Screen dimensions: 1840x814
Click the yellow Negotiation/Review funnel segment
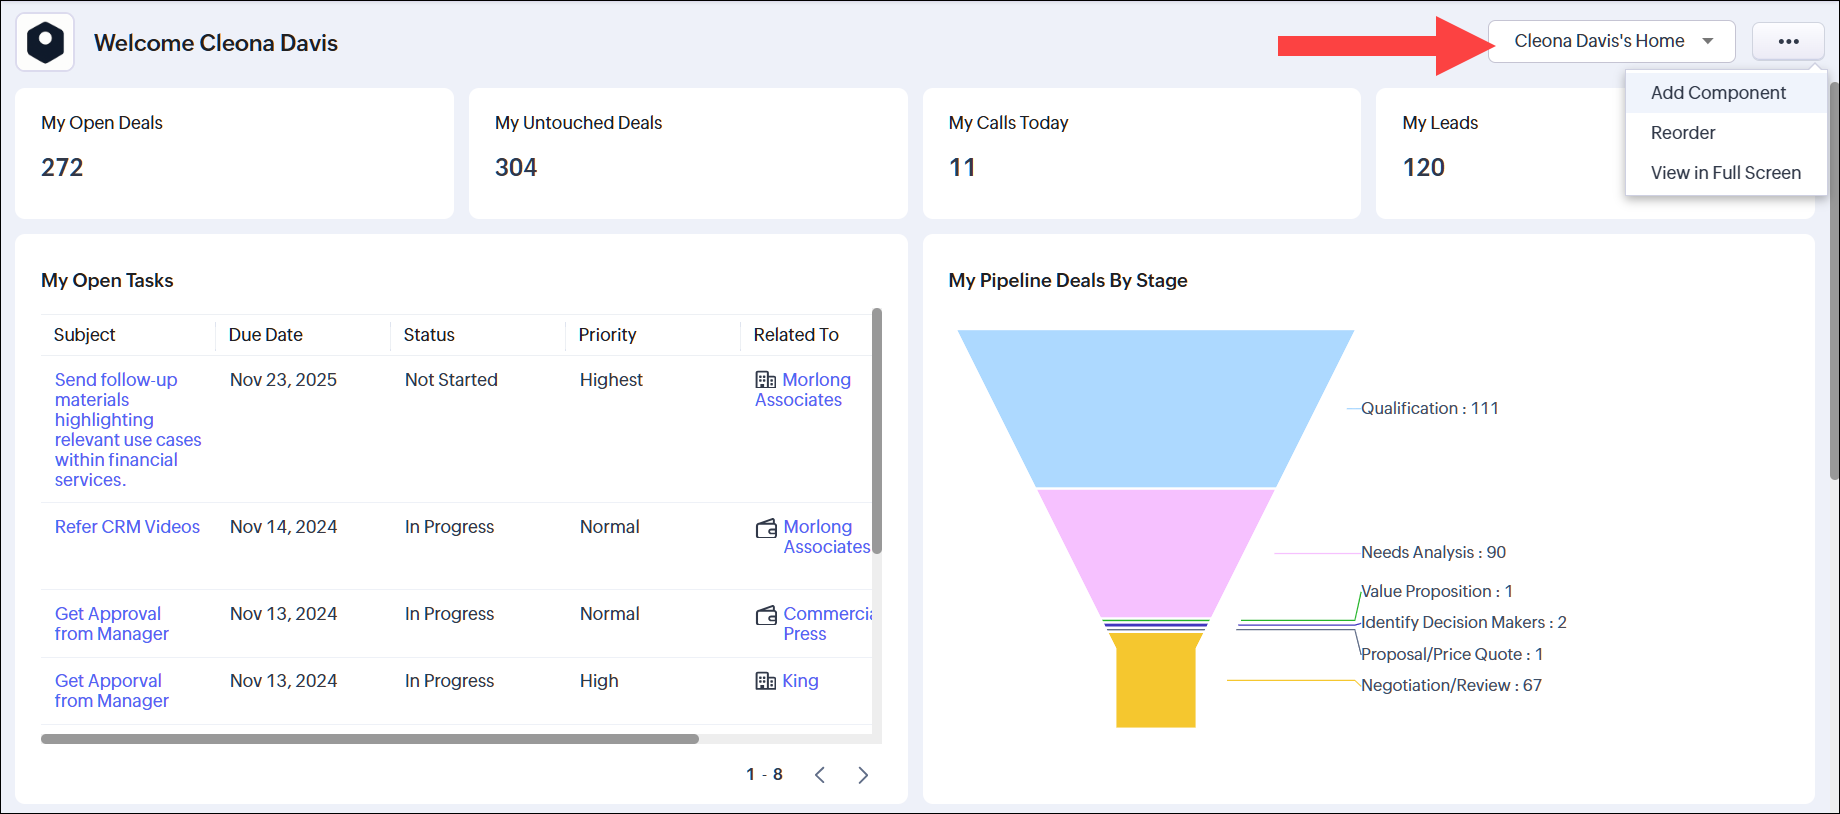click(1155, 680)
